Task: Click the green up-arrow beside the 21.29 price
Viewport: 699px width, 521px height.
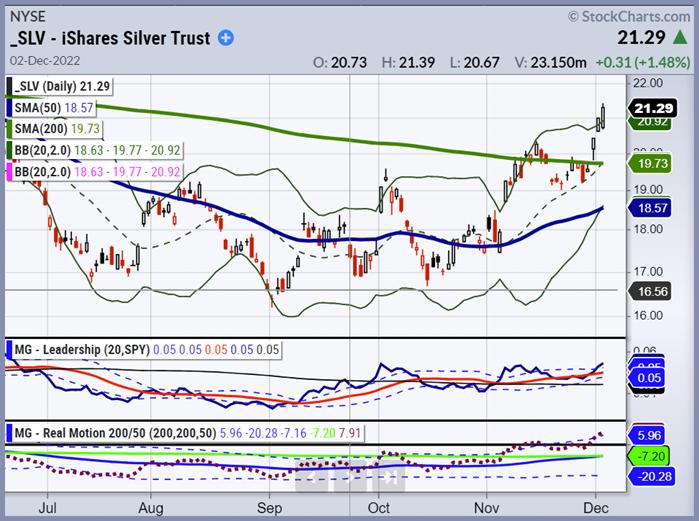Action: [684, 38]
